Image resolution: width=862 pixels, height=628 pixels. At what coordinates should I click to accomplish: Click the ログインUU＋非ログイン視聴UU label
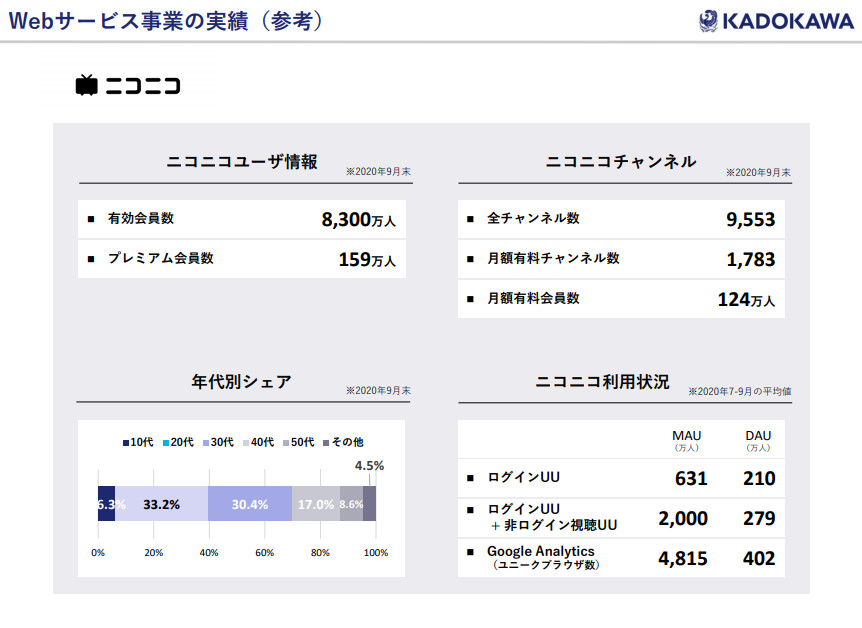pyautogui.click(x=552, y=517)
